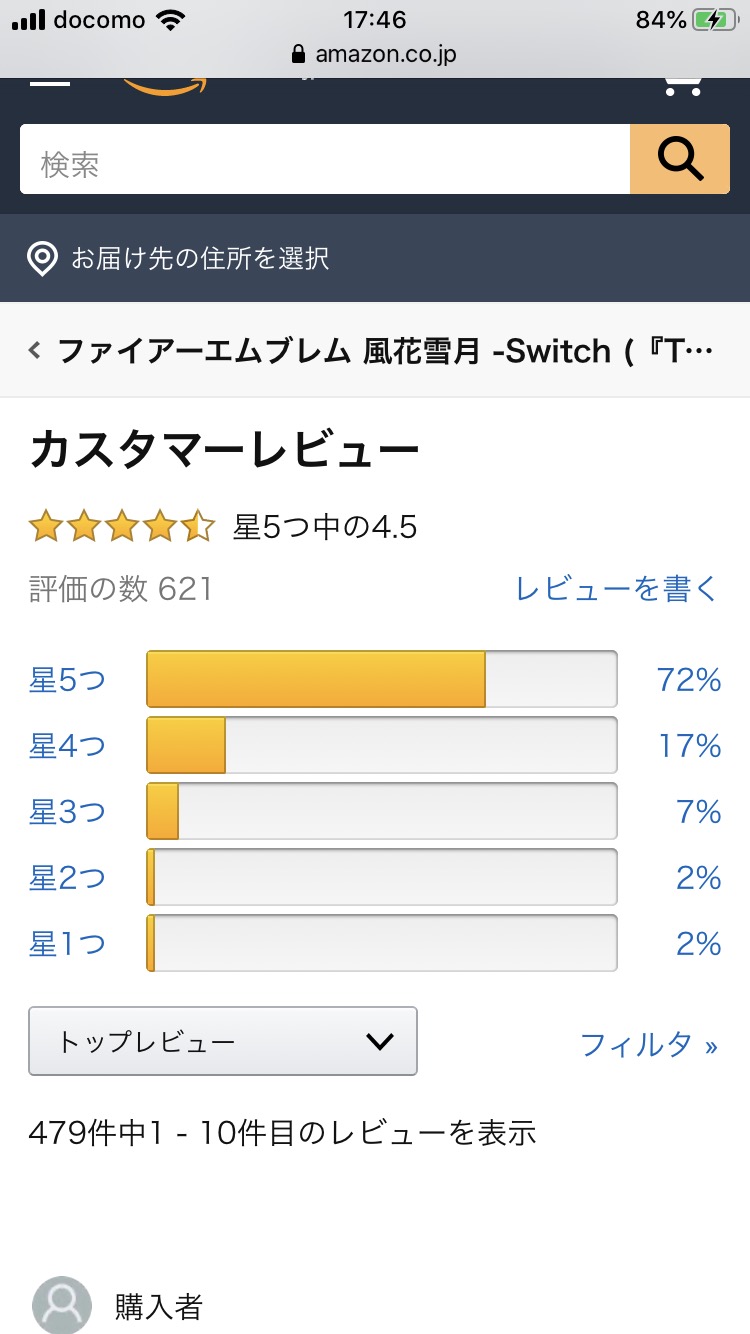Tap the 2% percentage for 星2つ
Image resolution: width=750 pixels, height=1334 pixels.
coord(698,877)
